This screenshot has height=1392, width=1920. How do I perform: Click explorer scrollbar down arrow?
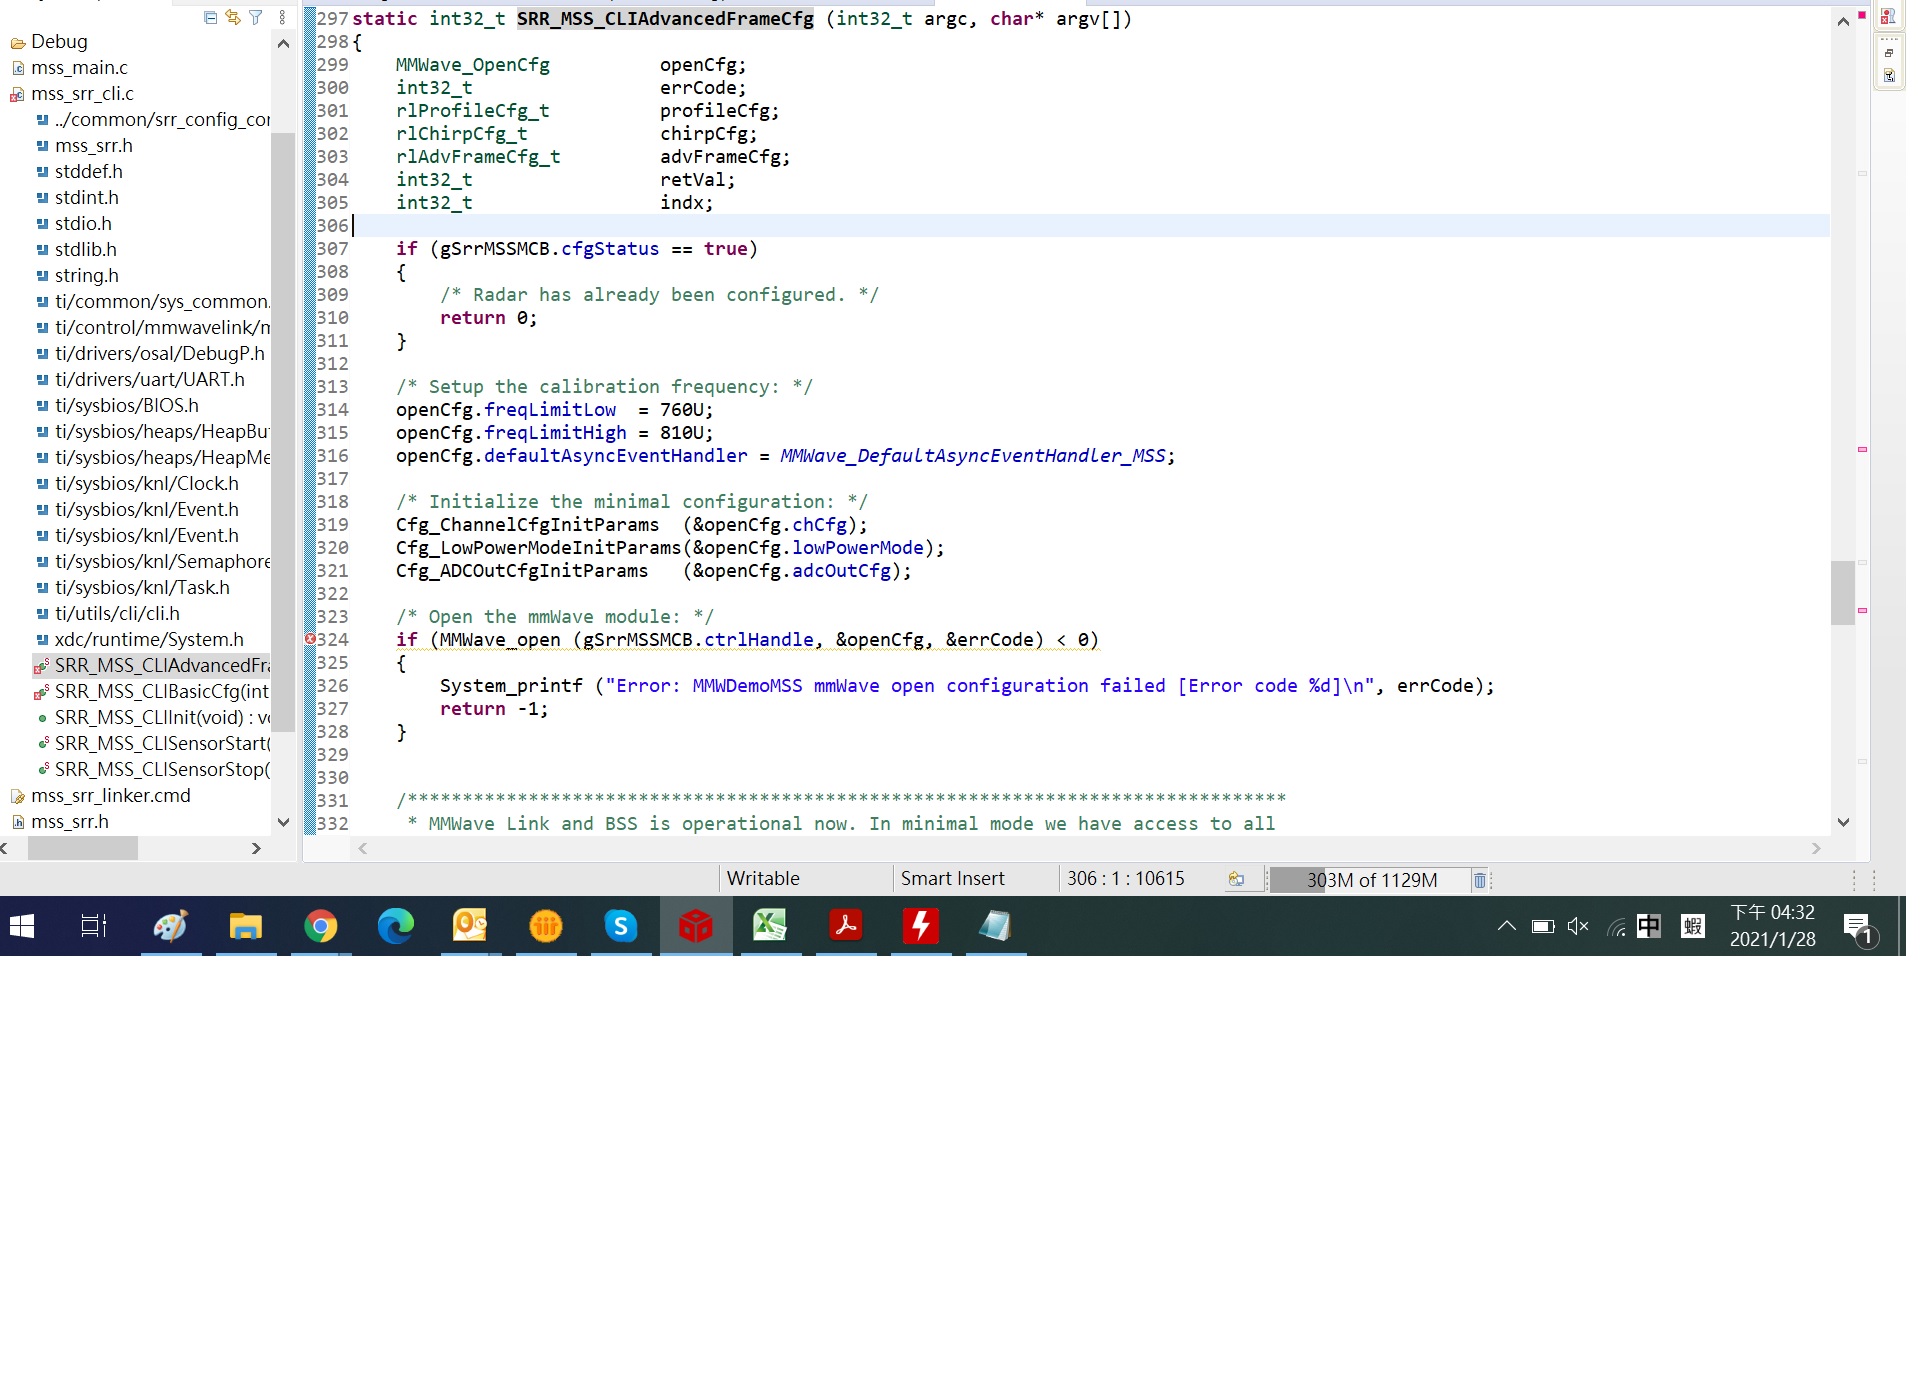pos(283,823)
